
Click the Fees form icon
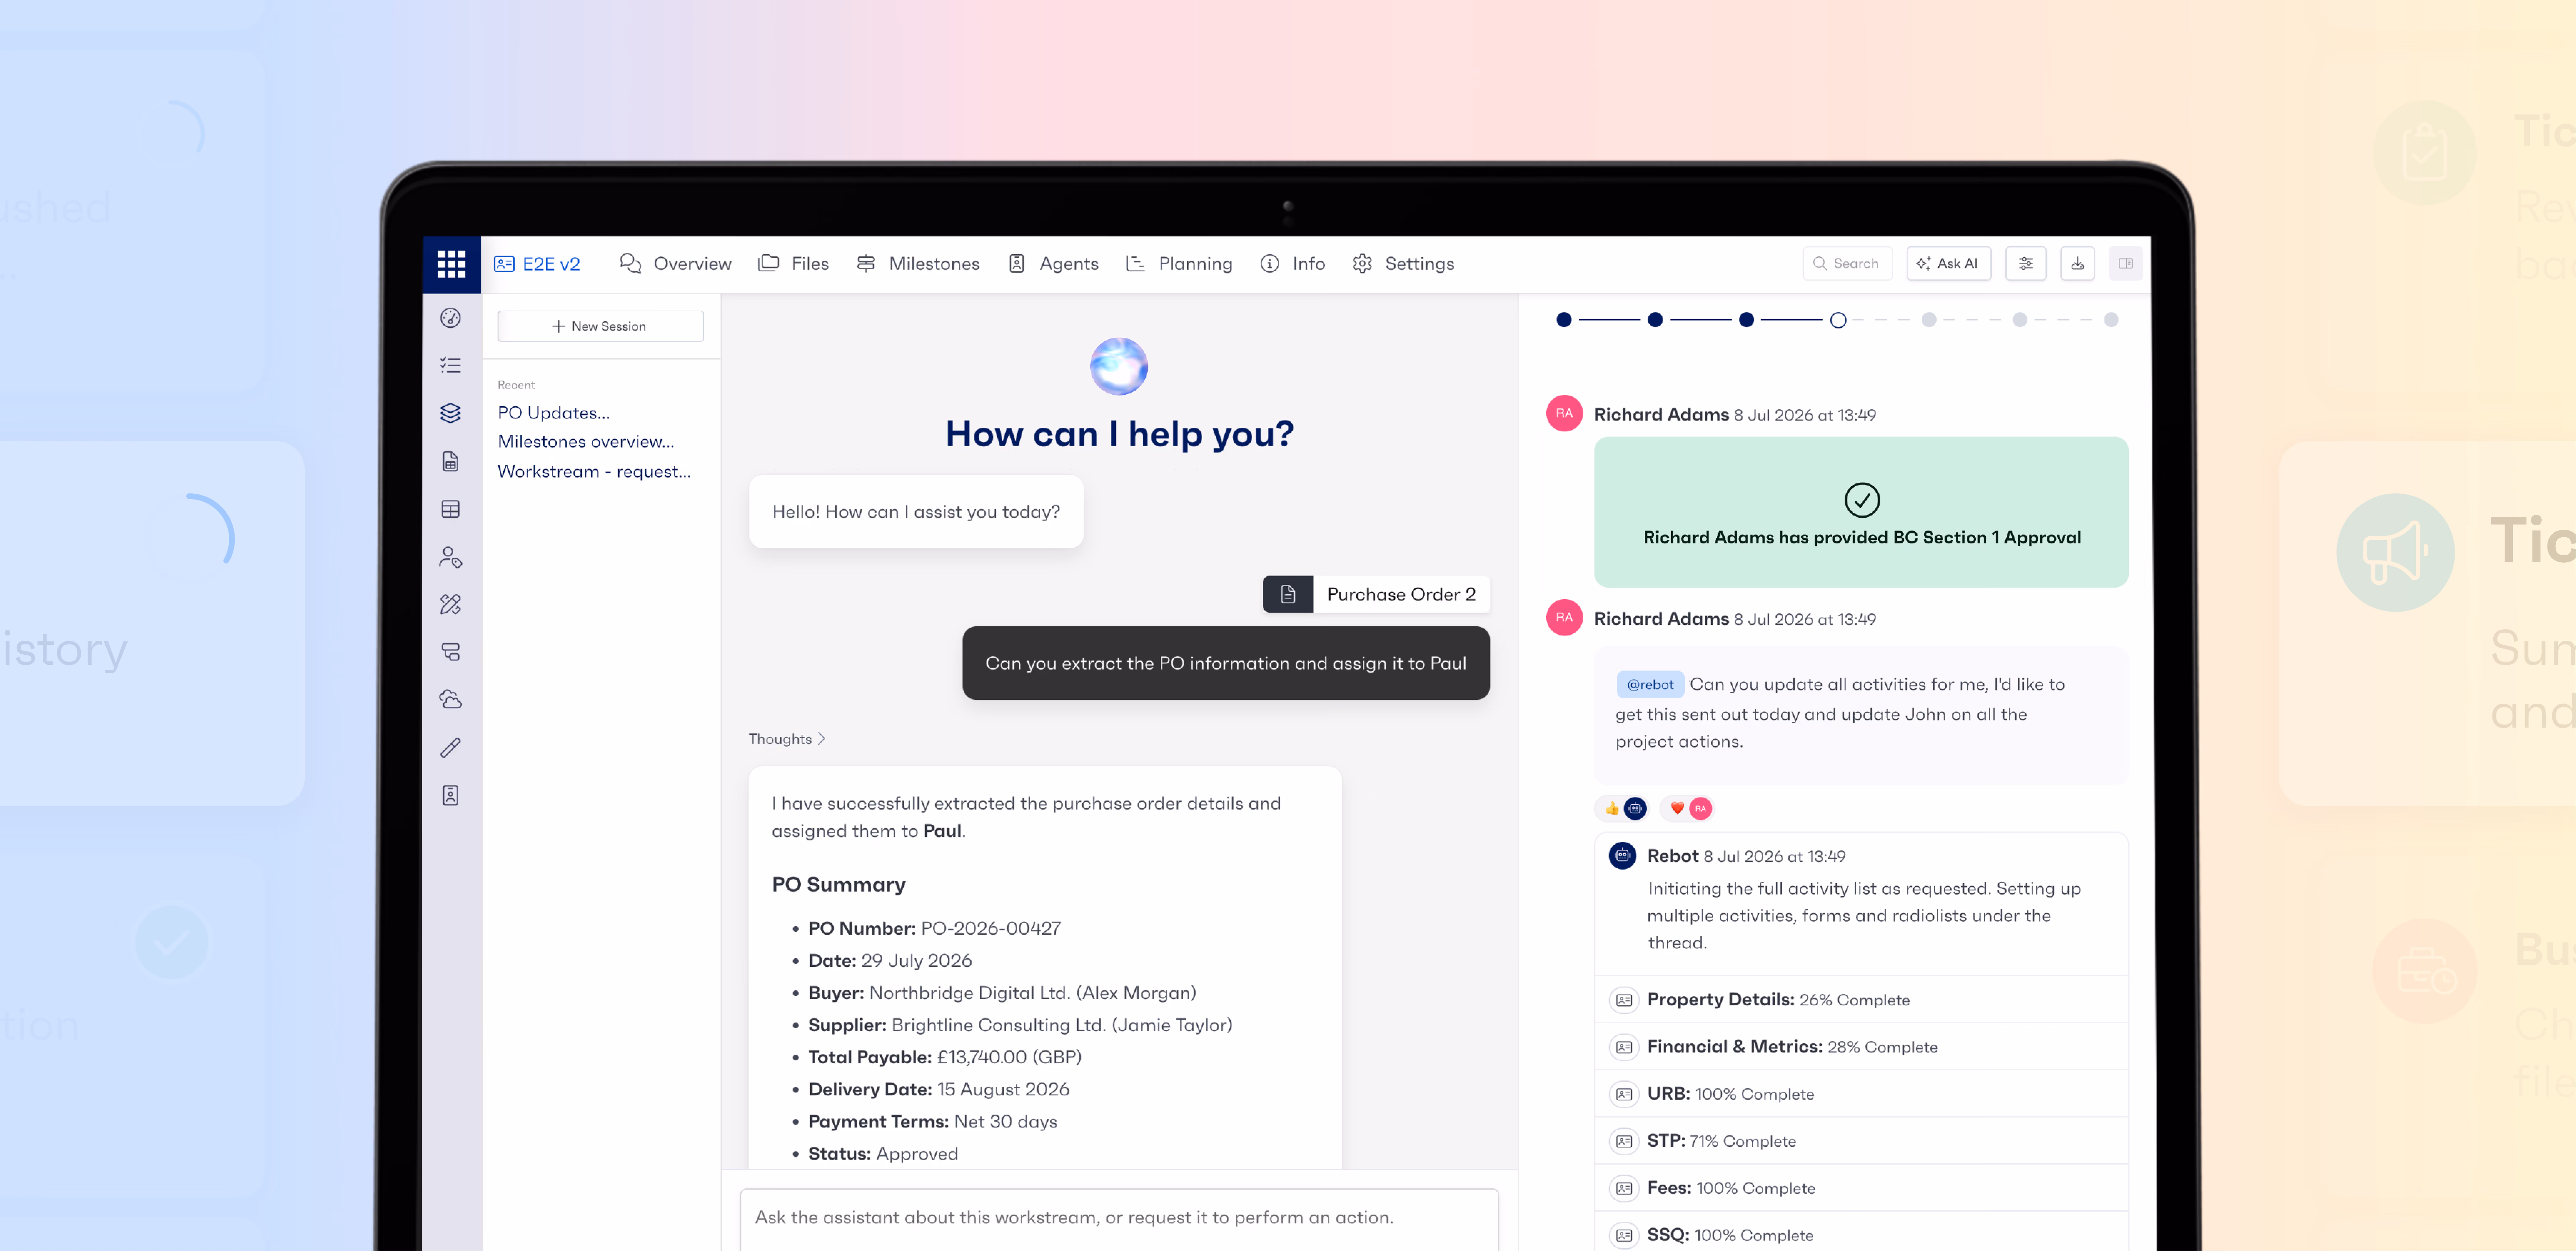1624,1188
